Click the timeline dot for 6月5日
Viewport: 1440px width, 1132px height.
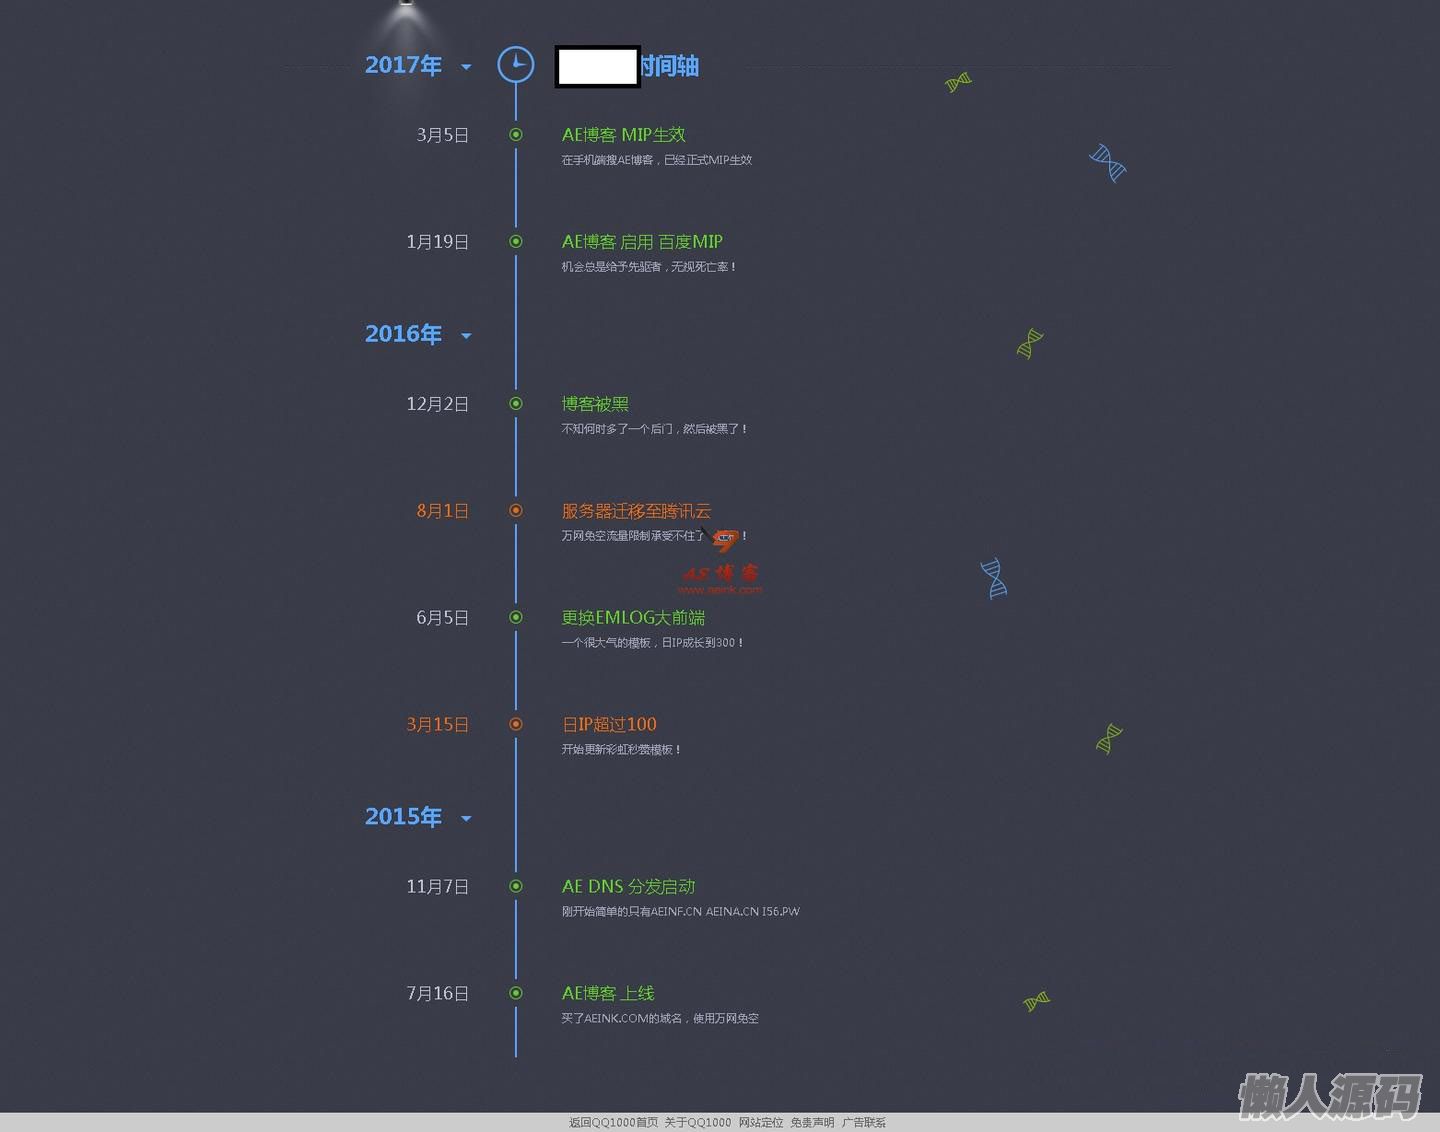coord(516,618)
